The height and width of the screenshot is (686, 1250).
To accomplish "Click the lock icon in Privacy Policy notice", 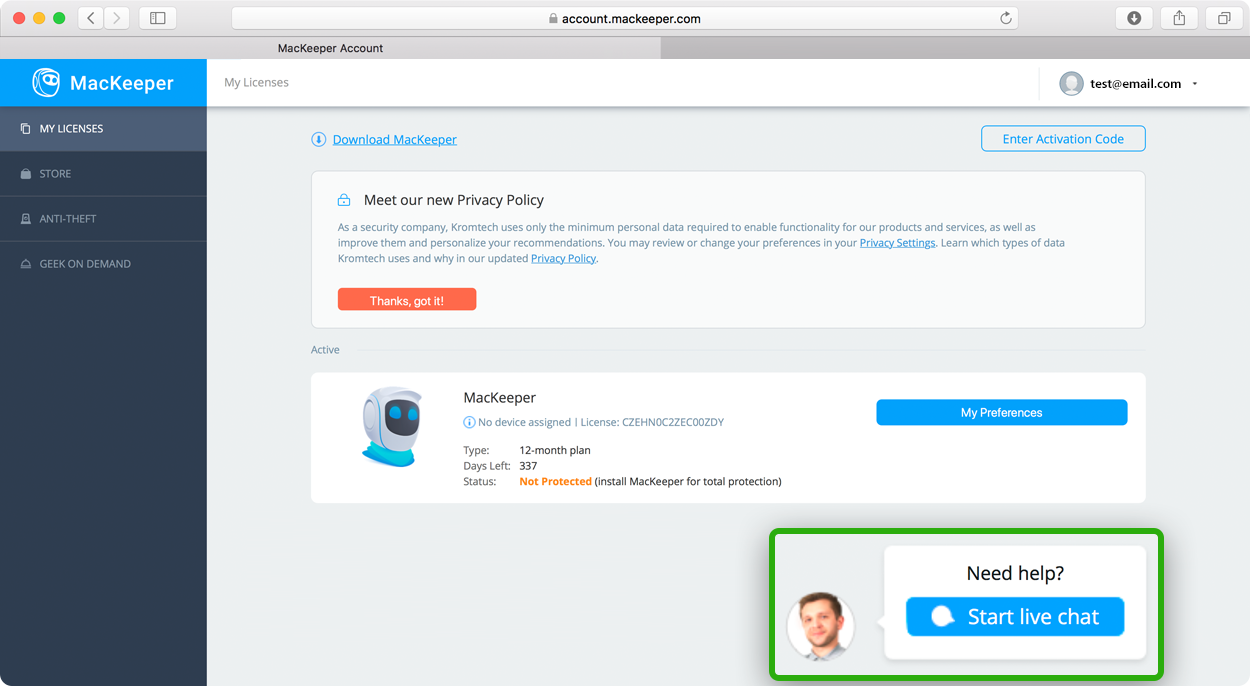I will pyautogui.click(x=344, y=200).
